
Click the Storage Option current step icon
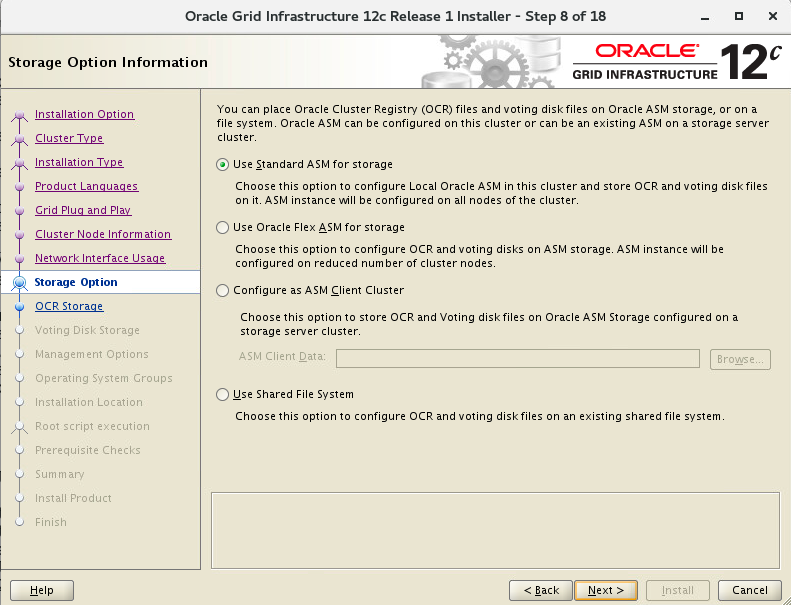[x=19, y=283]
